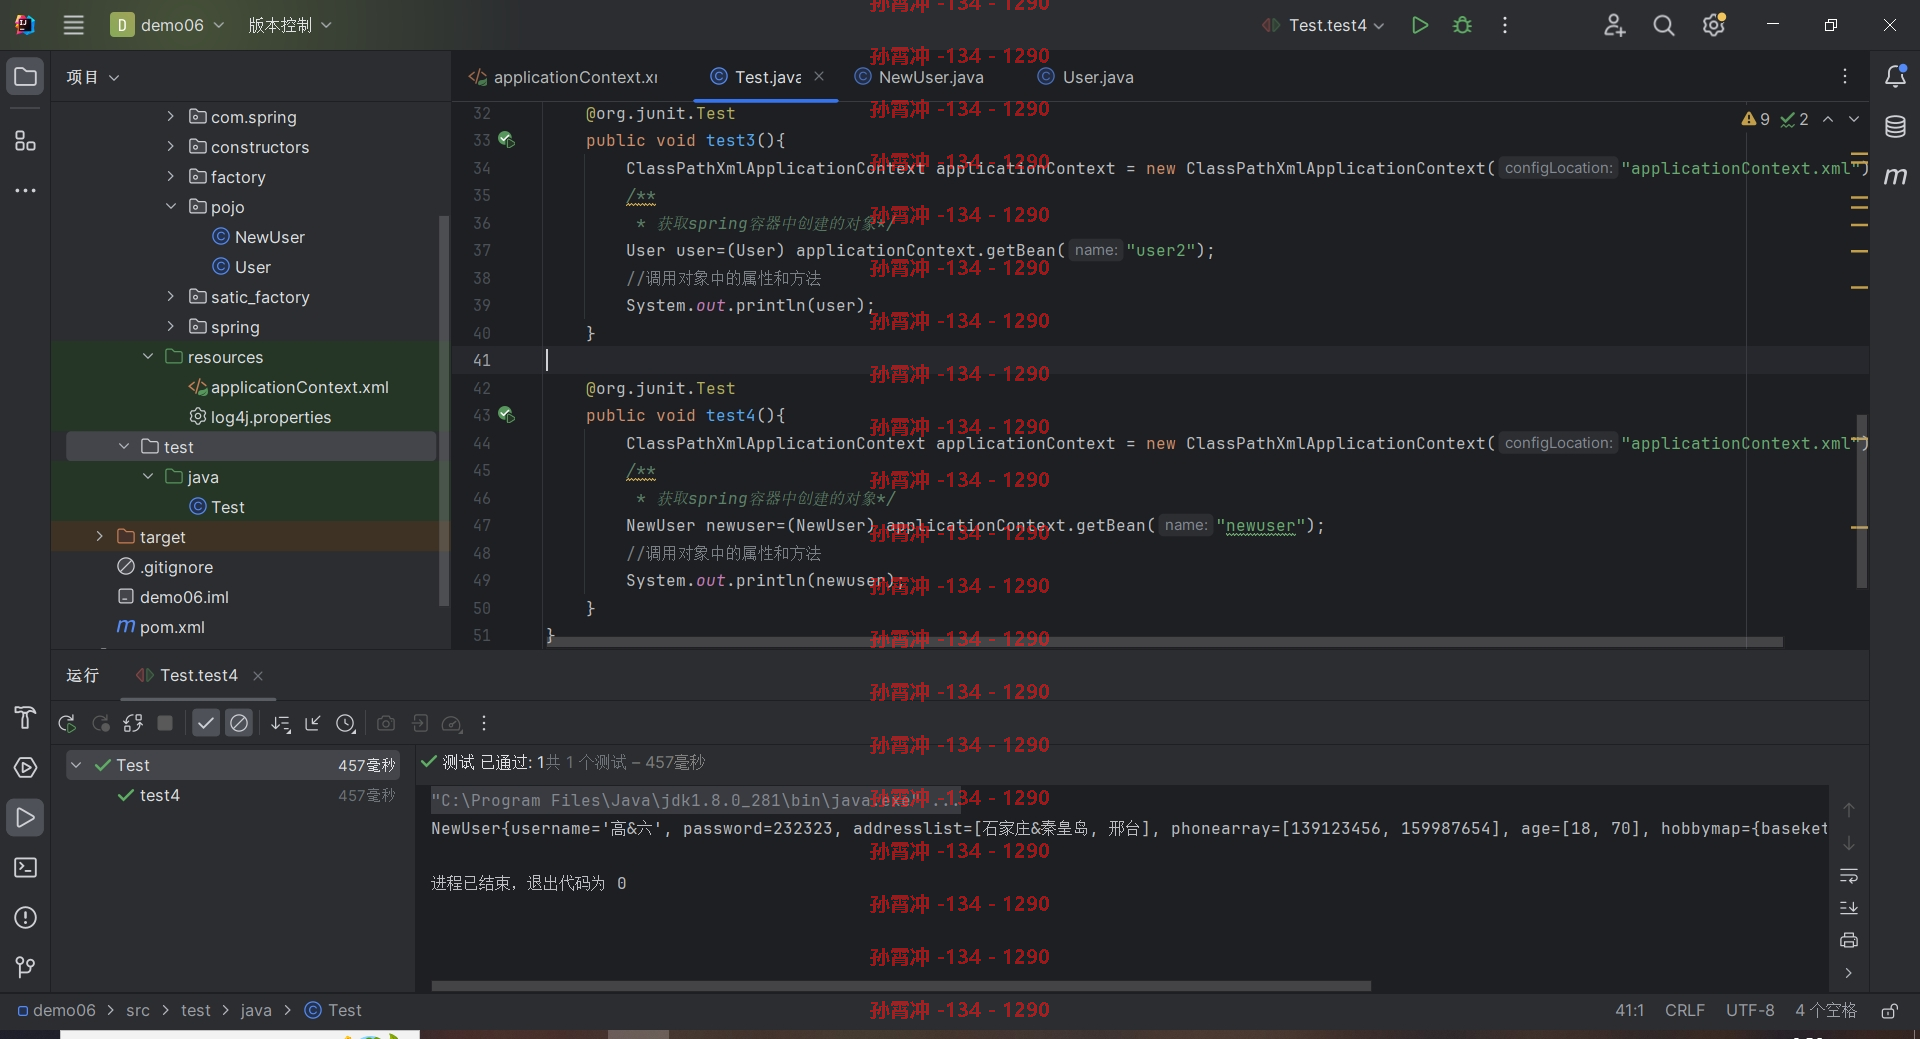Open the code with me user icon
The width and height of the screenshot is (1920, 1039).
pos(1614,25)
